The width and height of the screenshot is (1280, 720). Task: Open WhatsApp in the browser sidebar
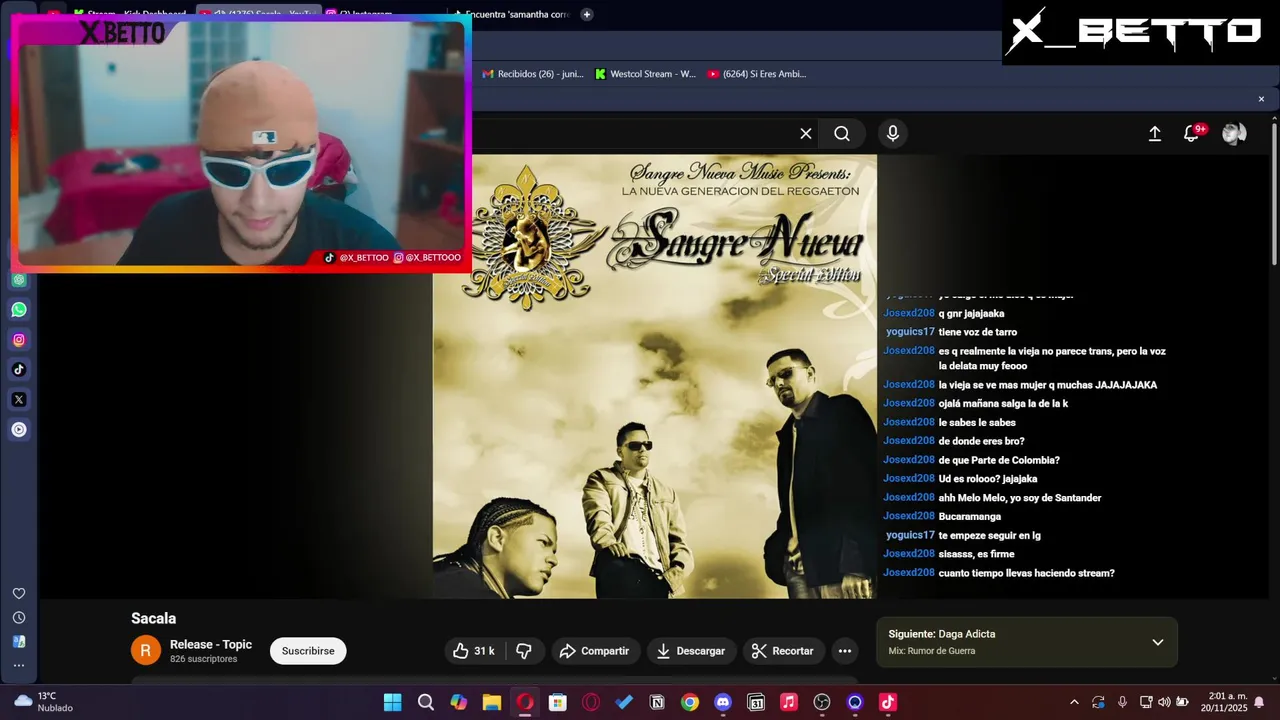pyautogui.click(x=19, y=310)
